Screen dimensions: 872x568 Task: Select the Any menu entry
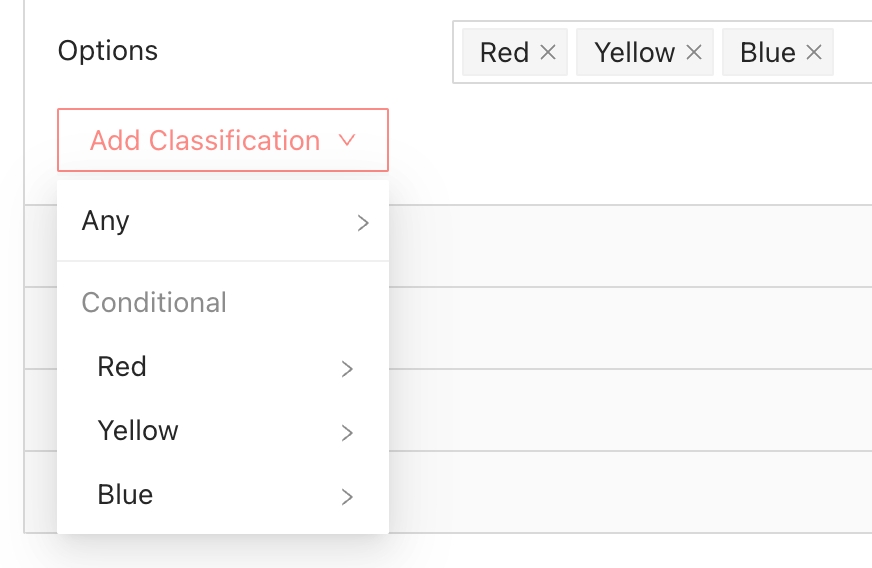[x=106, y=221]
